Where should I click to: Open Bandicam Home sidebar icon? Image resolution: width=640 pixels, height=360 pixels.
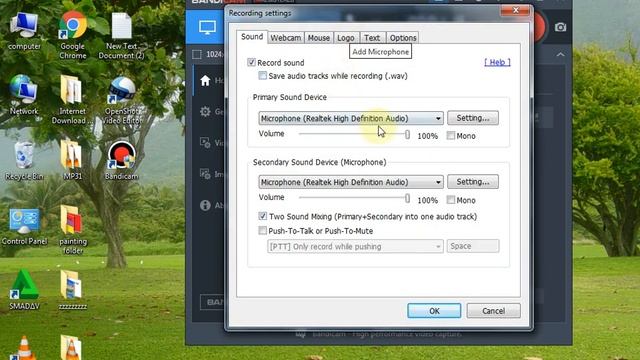[205, 81]
